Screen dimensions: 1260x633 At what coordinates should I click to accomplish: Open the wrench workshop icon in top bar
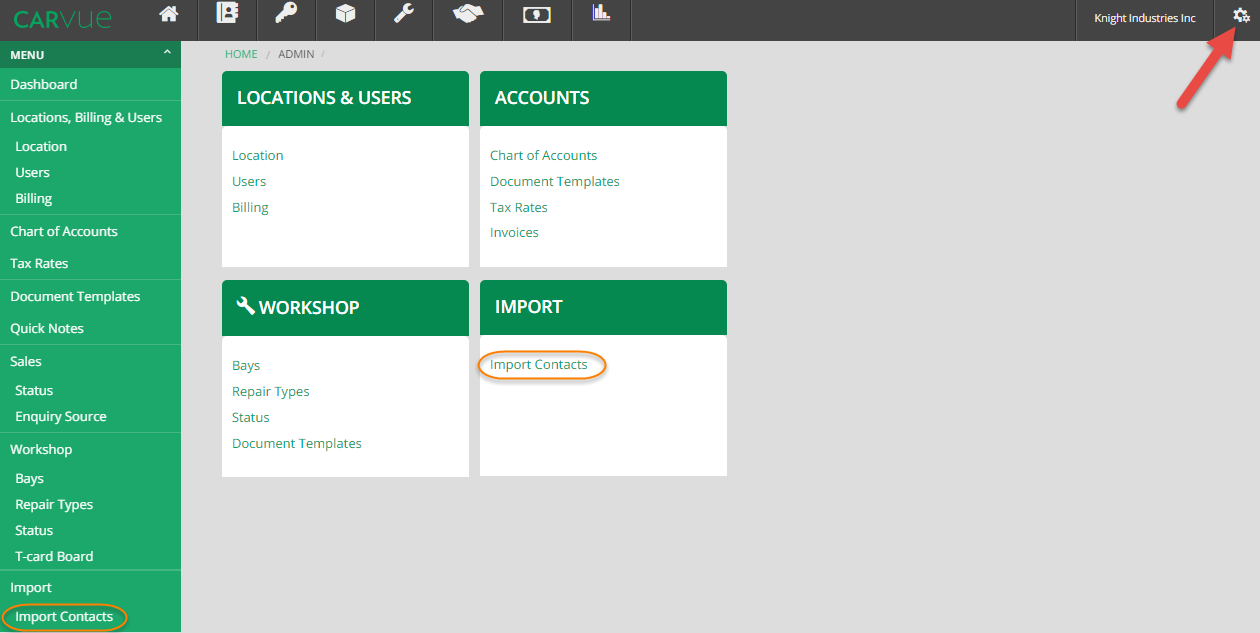(404, 14)
